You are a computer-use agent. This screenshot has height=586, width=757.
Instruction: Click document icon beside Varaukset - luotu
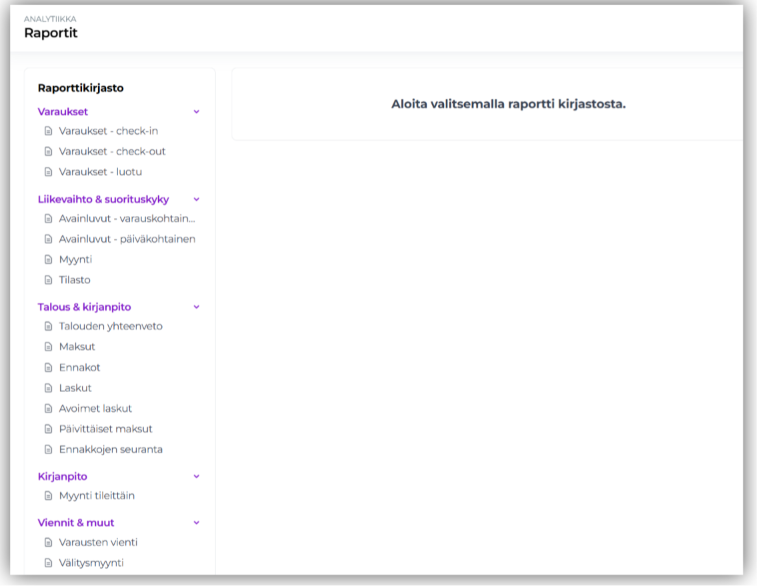(x=48, y=171)
